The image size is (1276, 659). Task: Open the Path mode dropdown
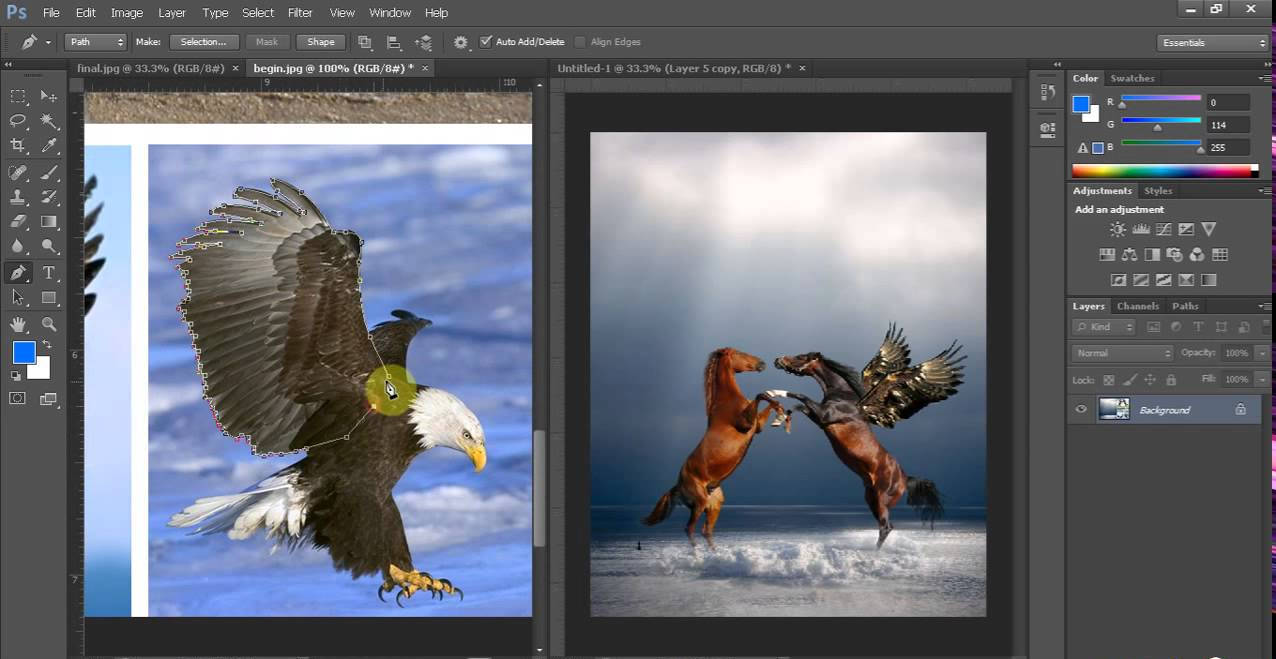coord(95,42)
